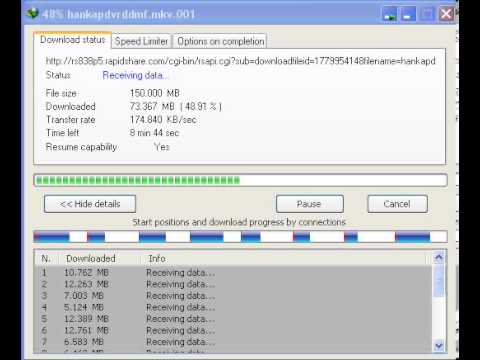Click the Hide details button
This screenshot has height=360, width=480.
90,204
